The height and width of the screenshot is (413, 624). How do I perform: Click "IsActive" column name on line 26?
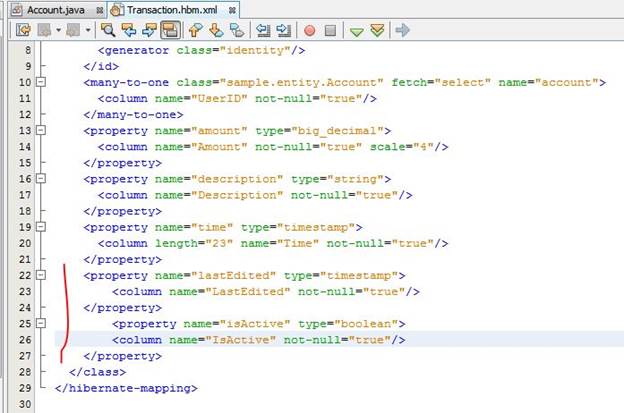click(x=240, y=340)
